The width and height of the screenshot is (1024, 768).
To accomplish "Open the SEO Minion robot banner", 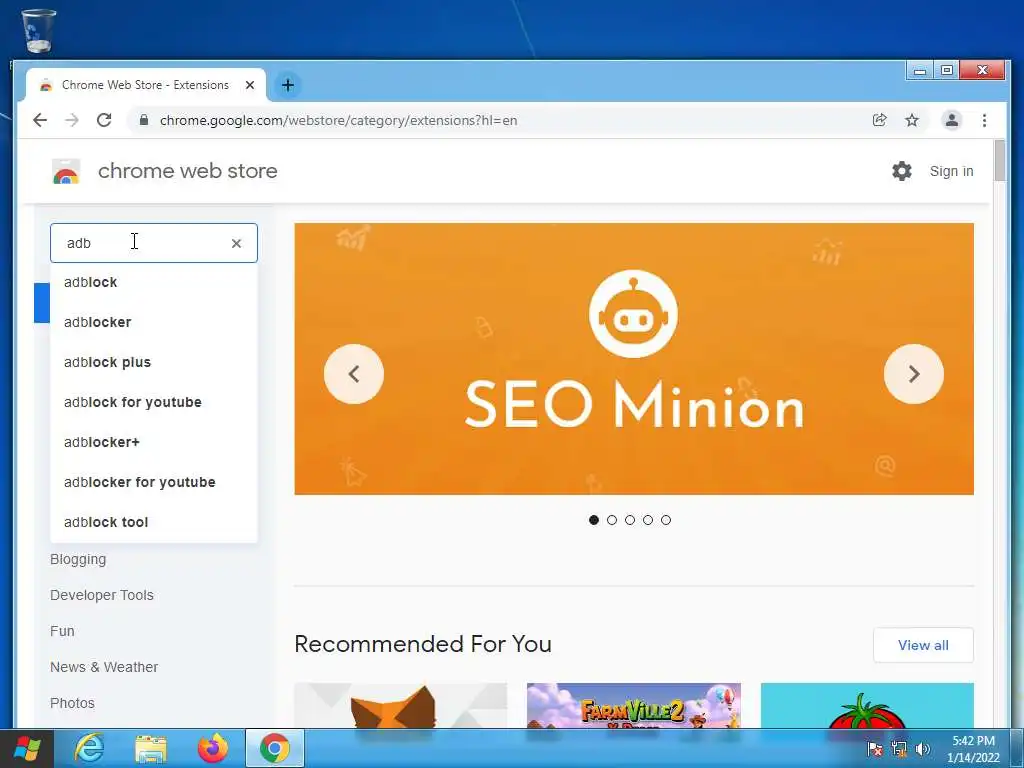I will 633,359.
